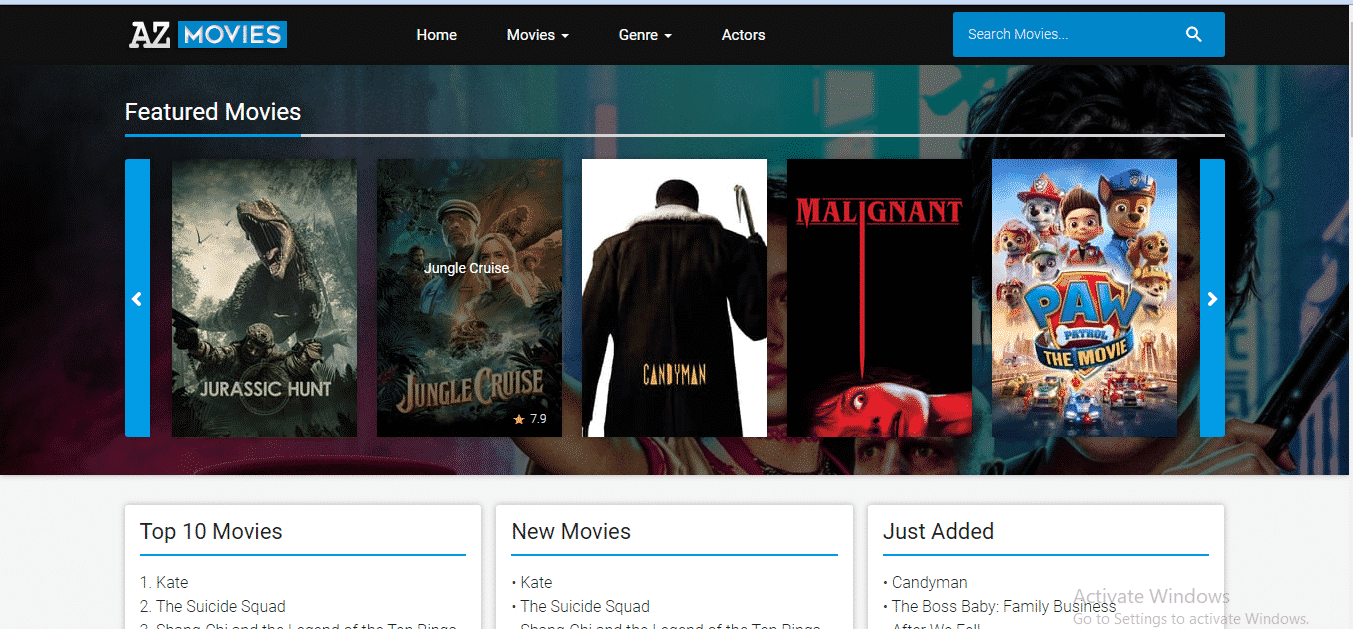Open Kate in Top 10 Movies

(172, 582)
